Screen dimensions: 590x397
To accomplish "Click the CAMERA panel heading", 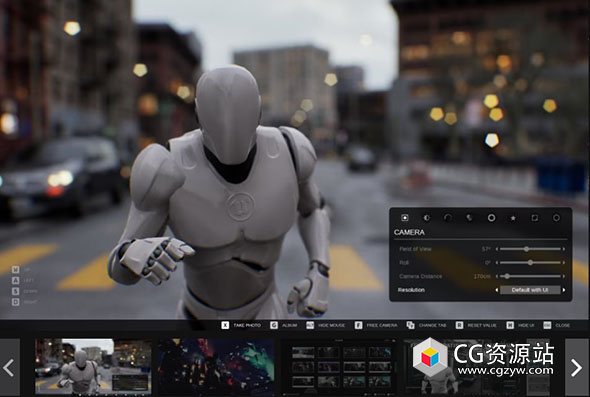I will (x=409, y=232).
